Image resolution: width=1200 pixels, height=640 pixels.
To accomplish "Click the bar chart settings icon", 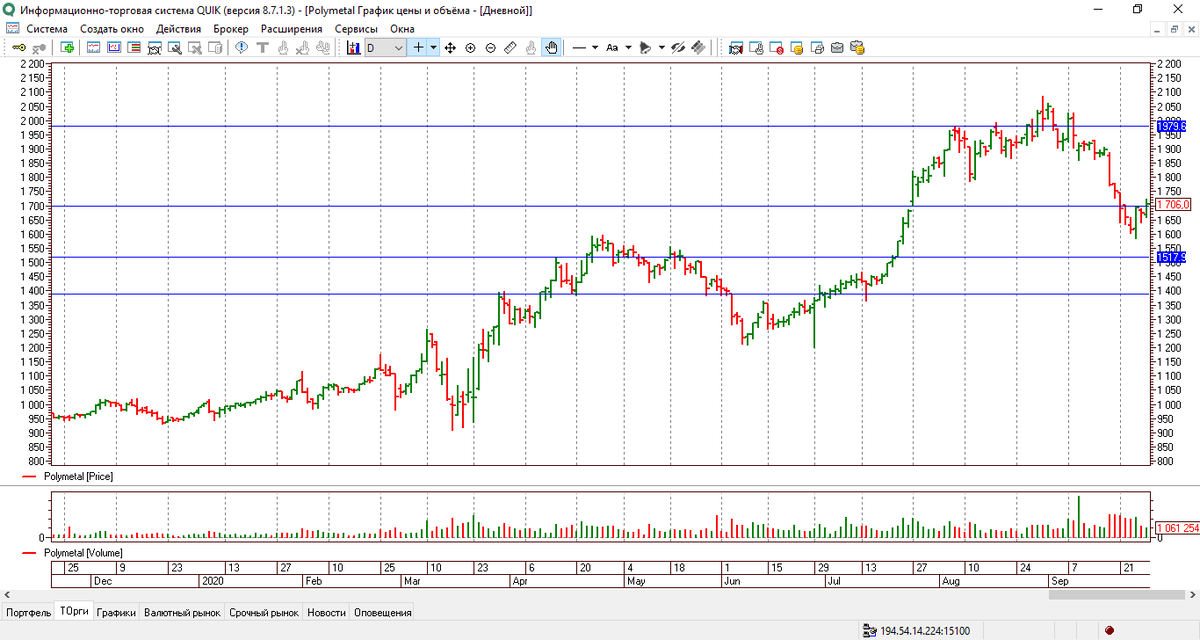I will 353,47.
